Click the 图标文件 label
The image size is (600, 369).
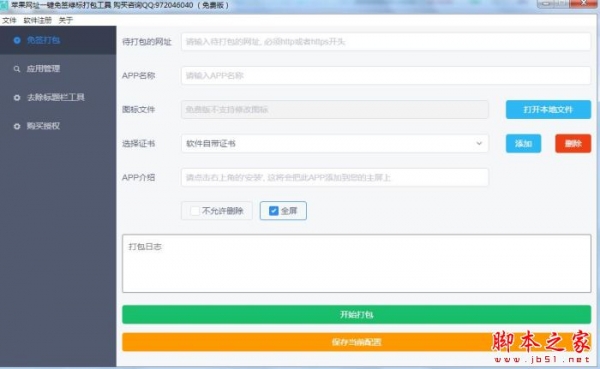139,109
